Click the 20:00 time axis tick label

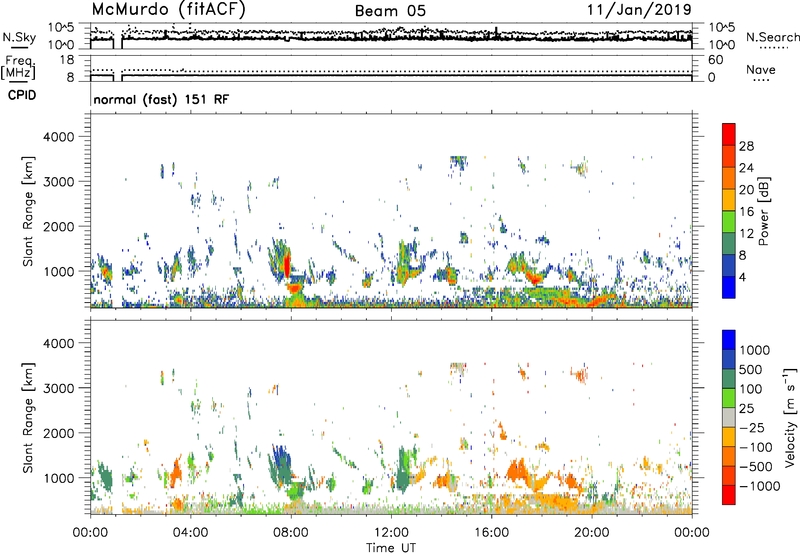click(591, 533)
